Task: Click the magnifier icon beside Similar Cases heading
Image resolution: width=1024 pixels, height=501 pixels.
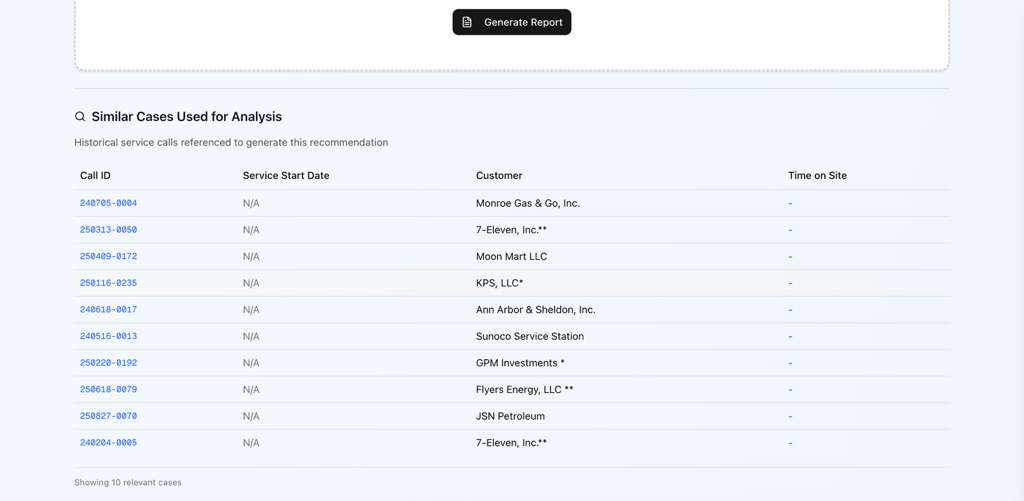Action: [x=80, y=117]
